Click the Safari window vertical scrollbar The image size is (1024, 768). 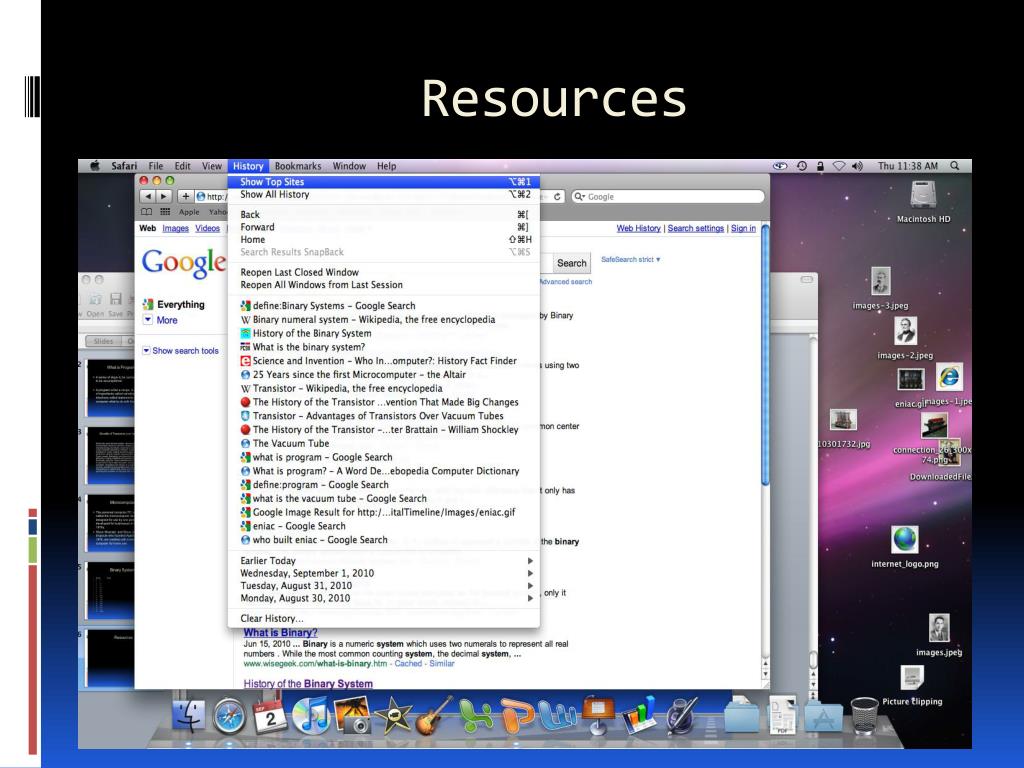click(x=765, y=355)
